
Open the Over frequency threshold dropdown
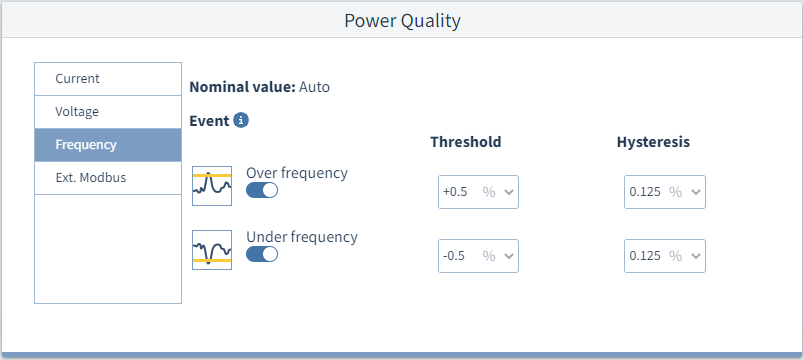pyautogui.click(x=478, y=192)
